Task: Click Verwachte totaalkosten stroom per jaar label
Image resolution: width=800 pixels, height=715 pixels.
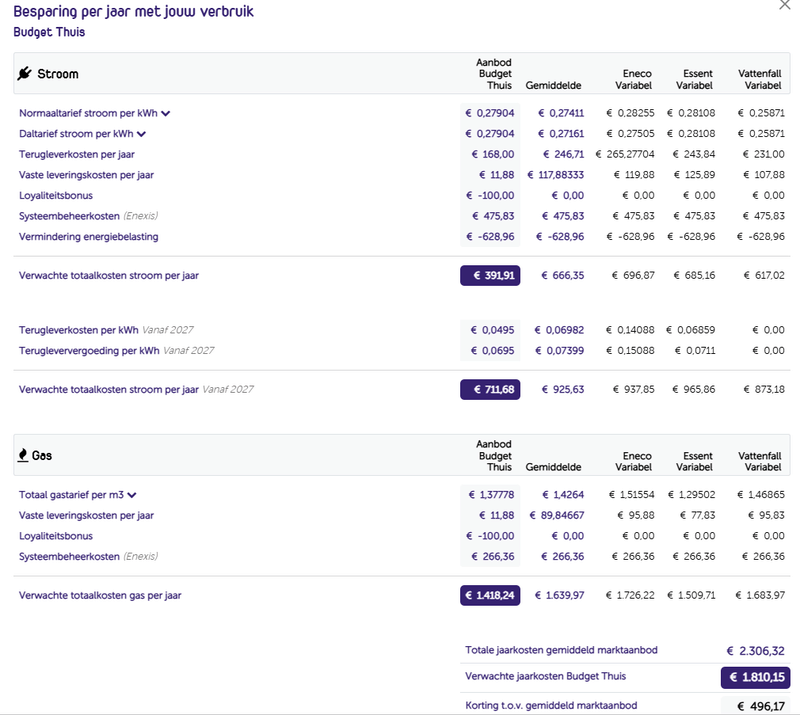Action: [x=109, y=276]
